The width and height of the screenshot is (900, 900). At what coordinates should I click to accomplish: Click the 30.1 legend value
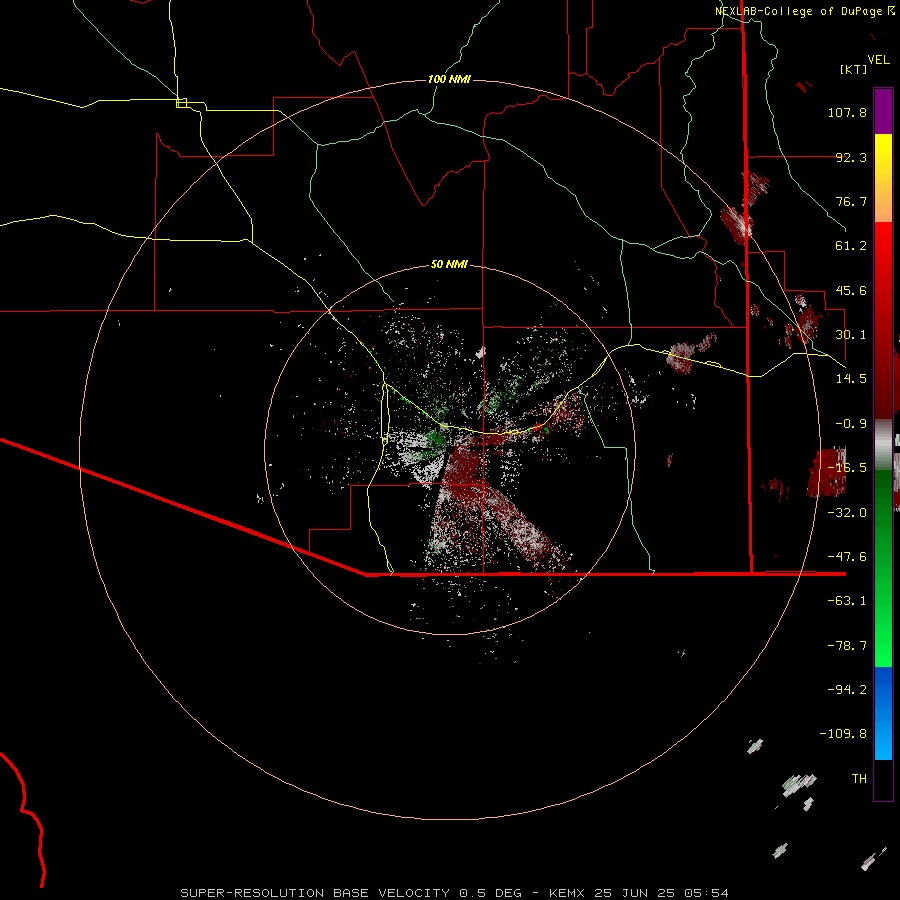pyautogui.click(x=851, y=335)
